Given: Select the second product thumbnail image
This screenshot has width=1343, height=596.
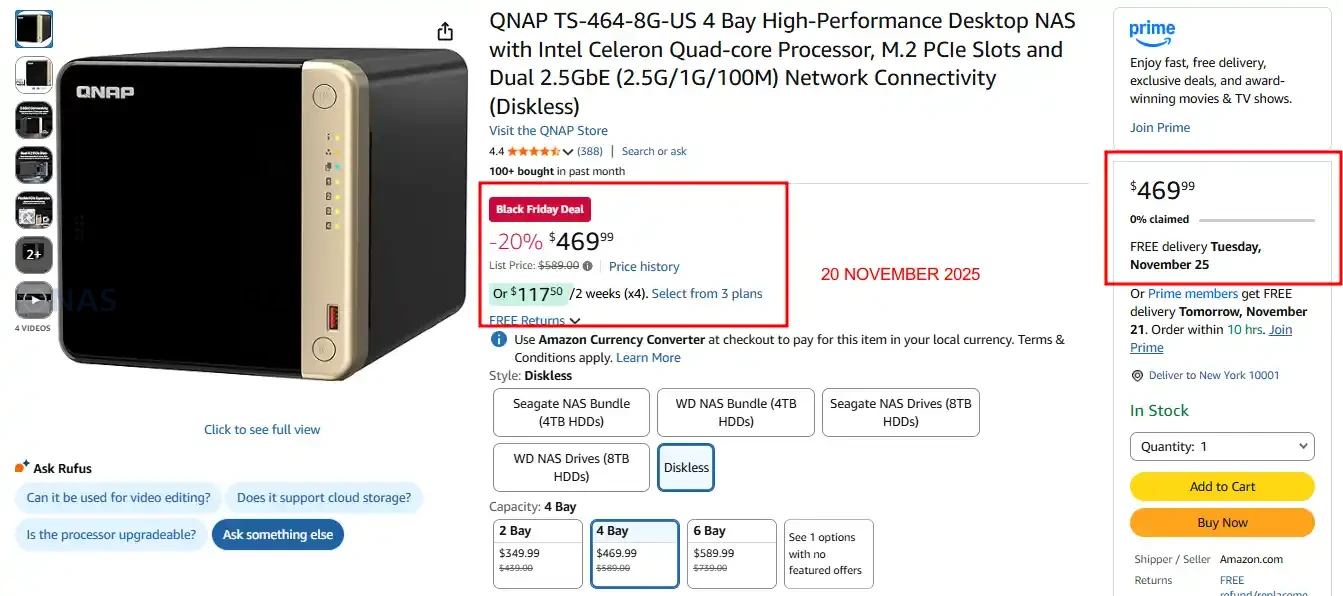Looking at the screenshot, I should tap(34, 75).
